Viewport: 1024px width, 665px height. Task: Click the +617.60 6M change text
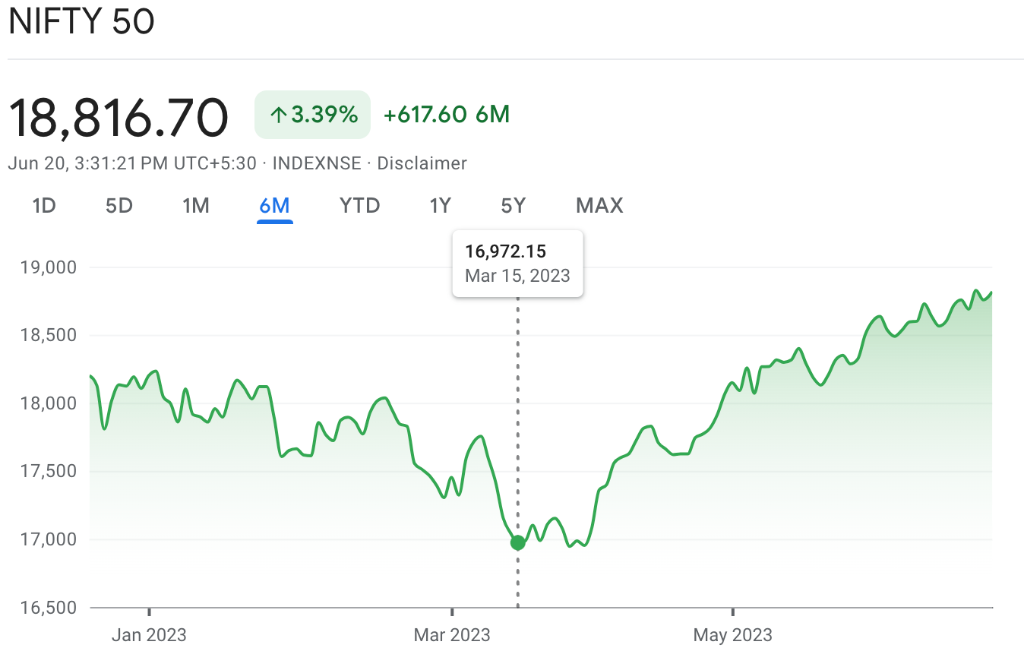(x=447, y=115)
